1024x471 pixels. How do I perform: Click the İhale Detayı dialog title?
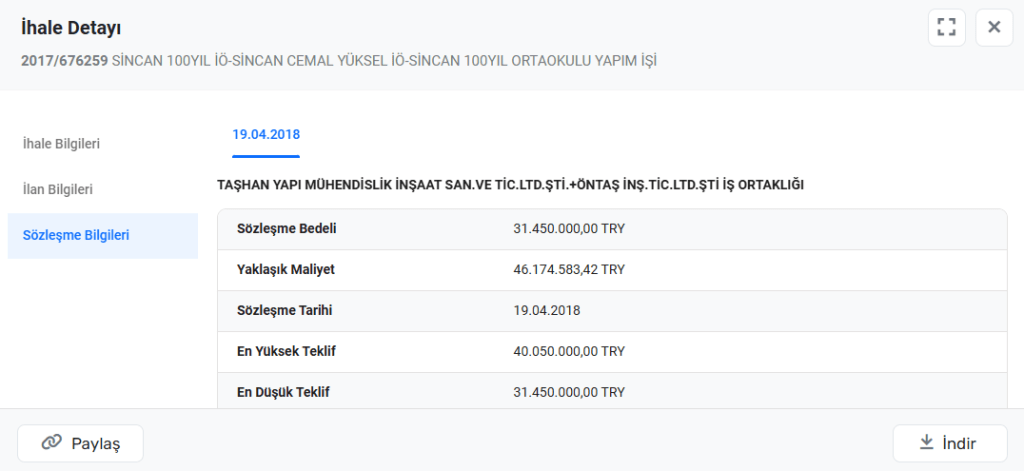point(71,28)
